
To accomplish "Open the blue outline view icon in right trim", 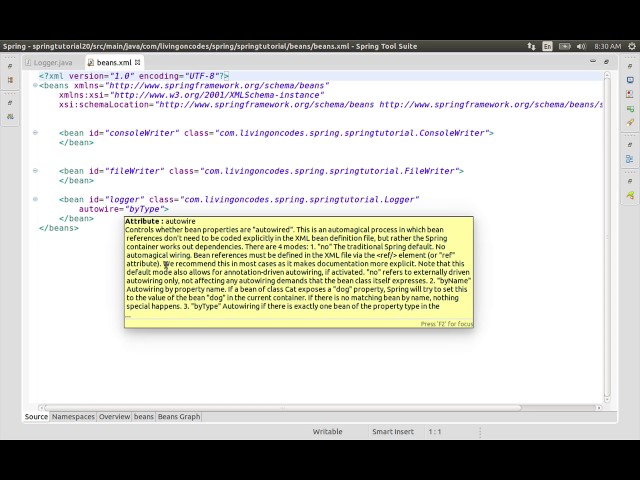I will point(630,159).
